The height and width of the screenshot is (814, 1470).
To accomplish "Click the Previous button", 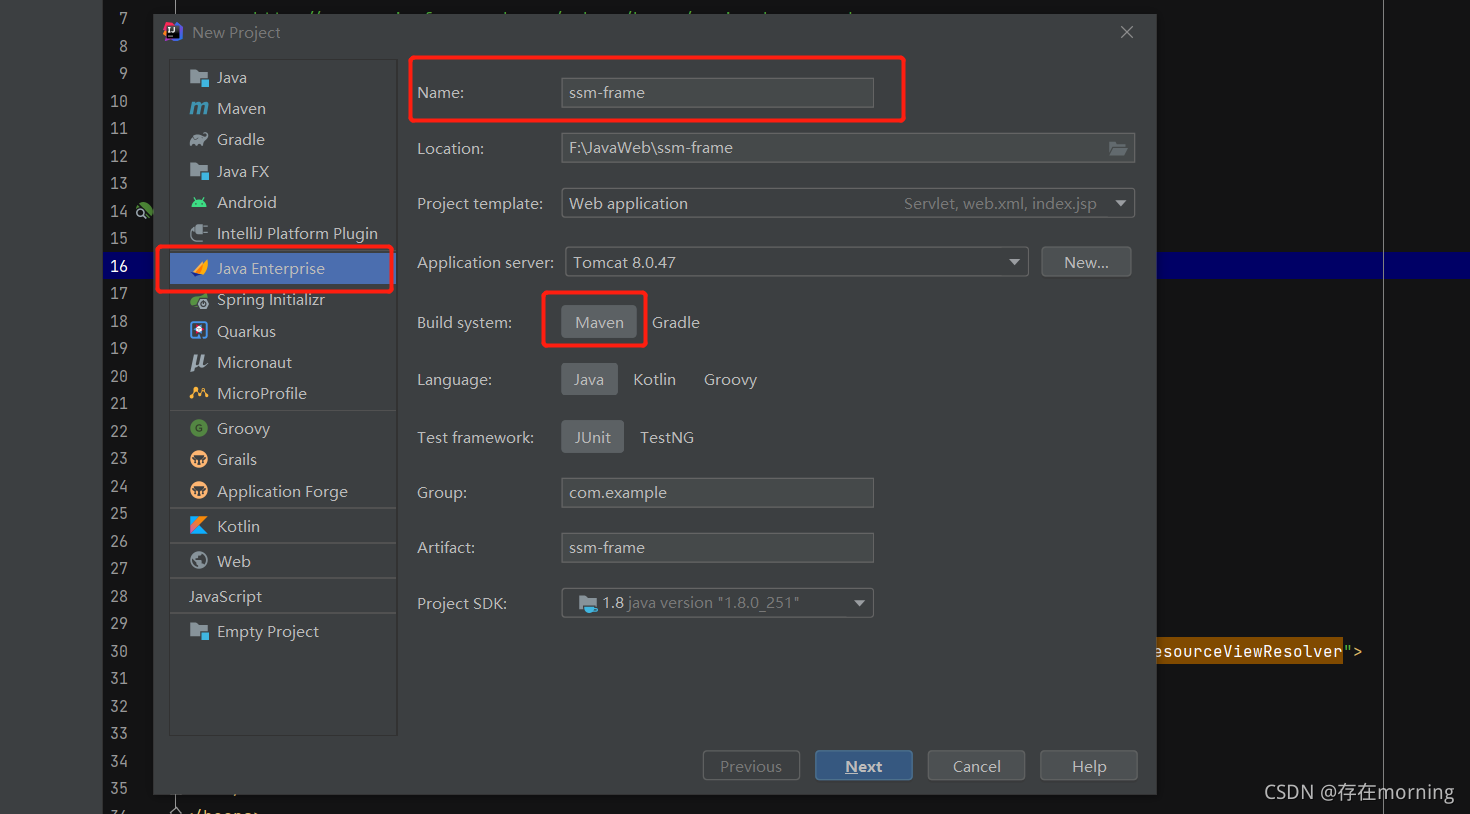I will coord(751,766).
